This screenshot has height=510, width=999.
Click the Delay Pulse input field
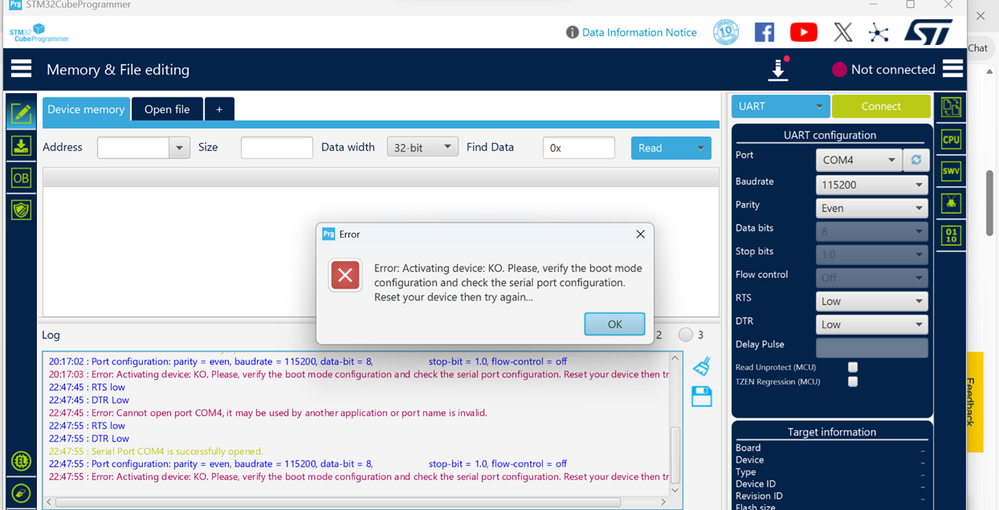coord(872,348)
